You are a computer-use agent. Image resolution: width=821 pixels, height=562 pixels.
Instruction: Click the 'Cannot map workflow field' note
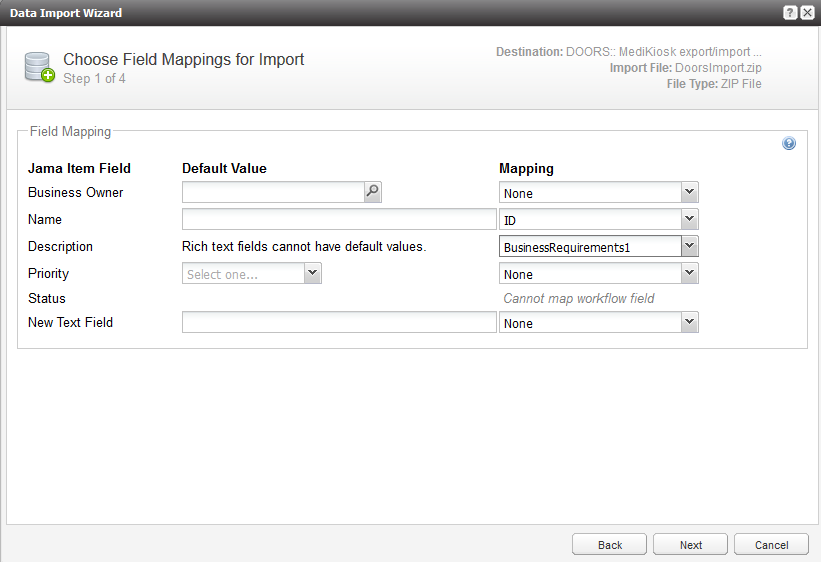point(579,299)
